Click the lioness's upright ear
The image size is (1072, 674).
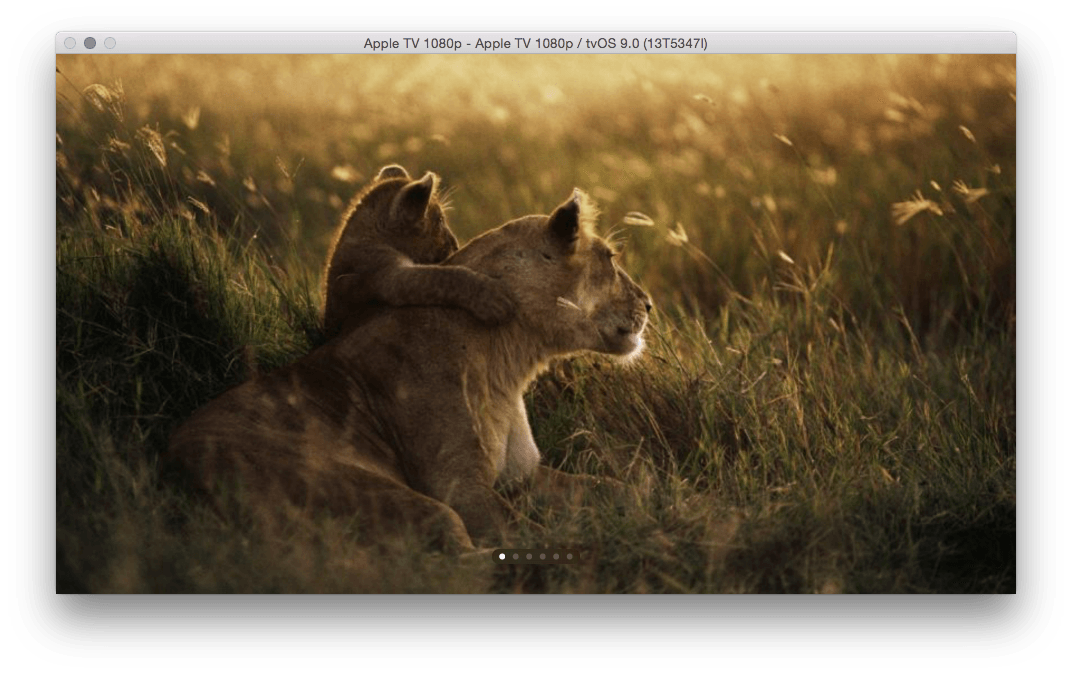pyautogui.click(x=567, y=220)
